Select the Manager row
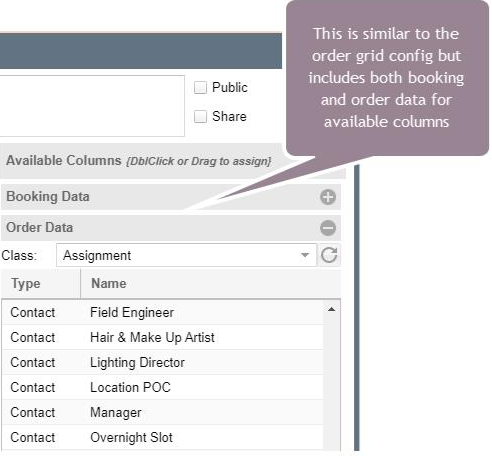The image size is (492, 456). 163,412
